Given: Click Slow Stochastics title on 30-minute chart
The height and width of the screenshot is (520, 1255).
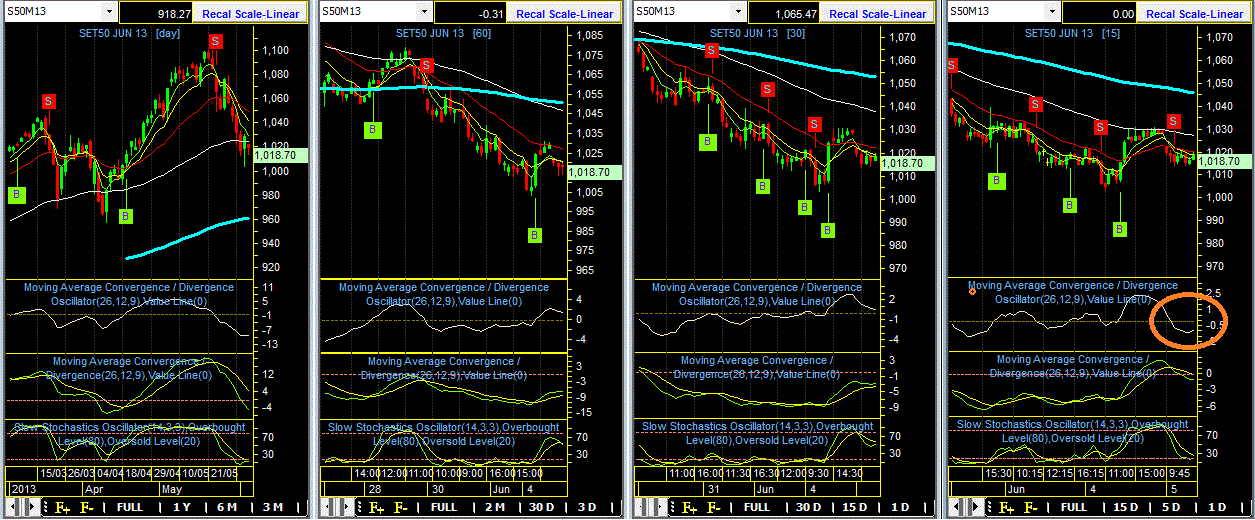Looking at the screenshot, I should [x=757, y=433].
